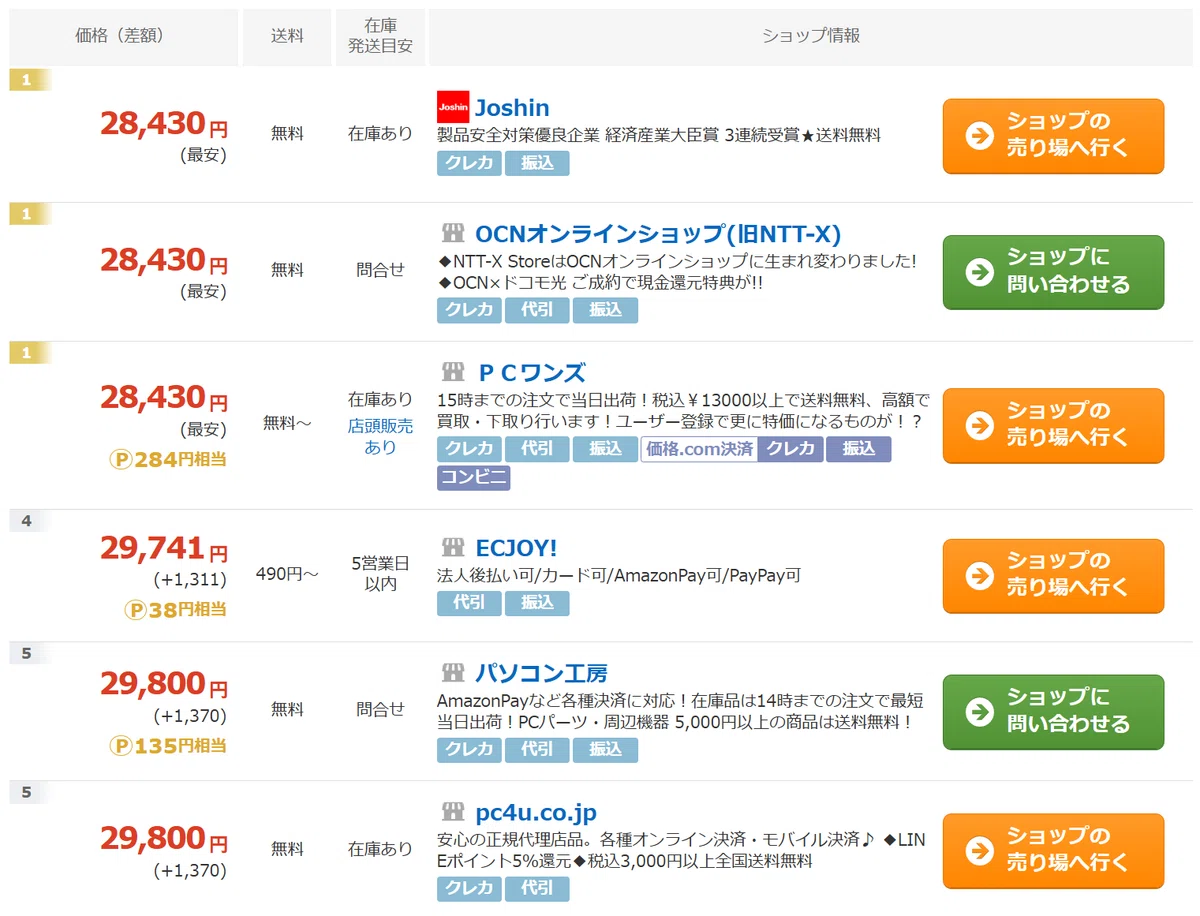
Task: Click the 29,741円 price for ECJOY!
Action: coord(164,549)
